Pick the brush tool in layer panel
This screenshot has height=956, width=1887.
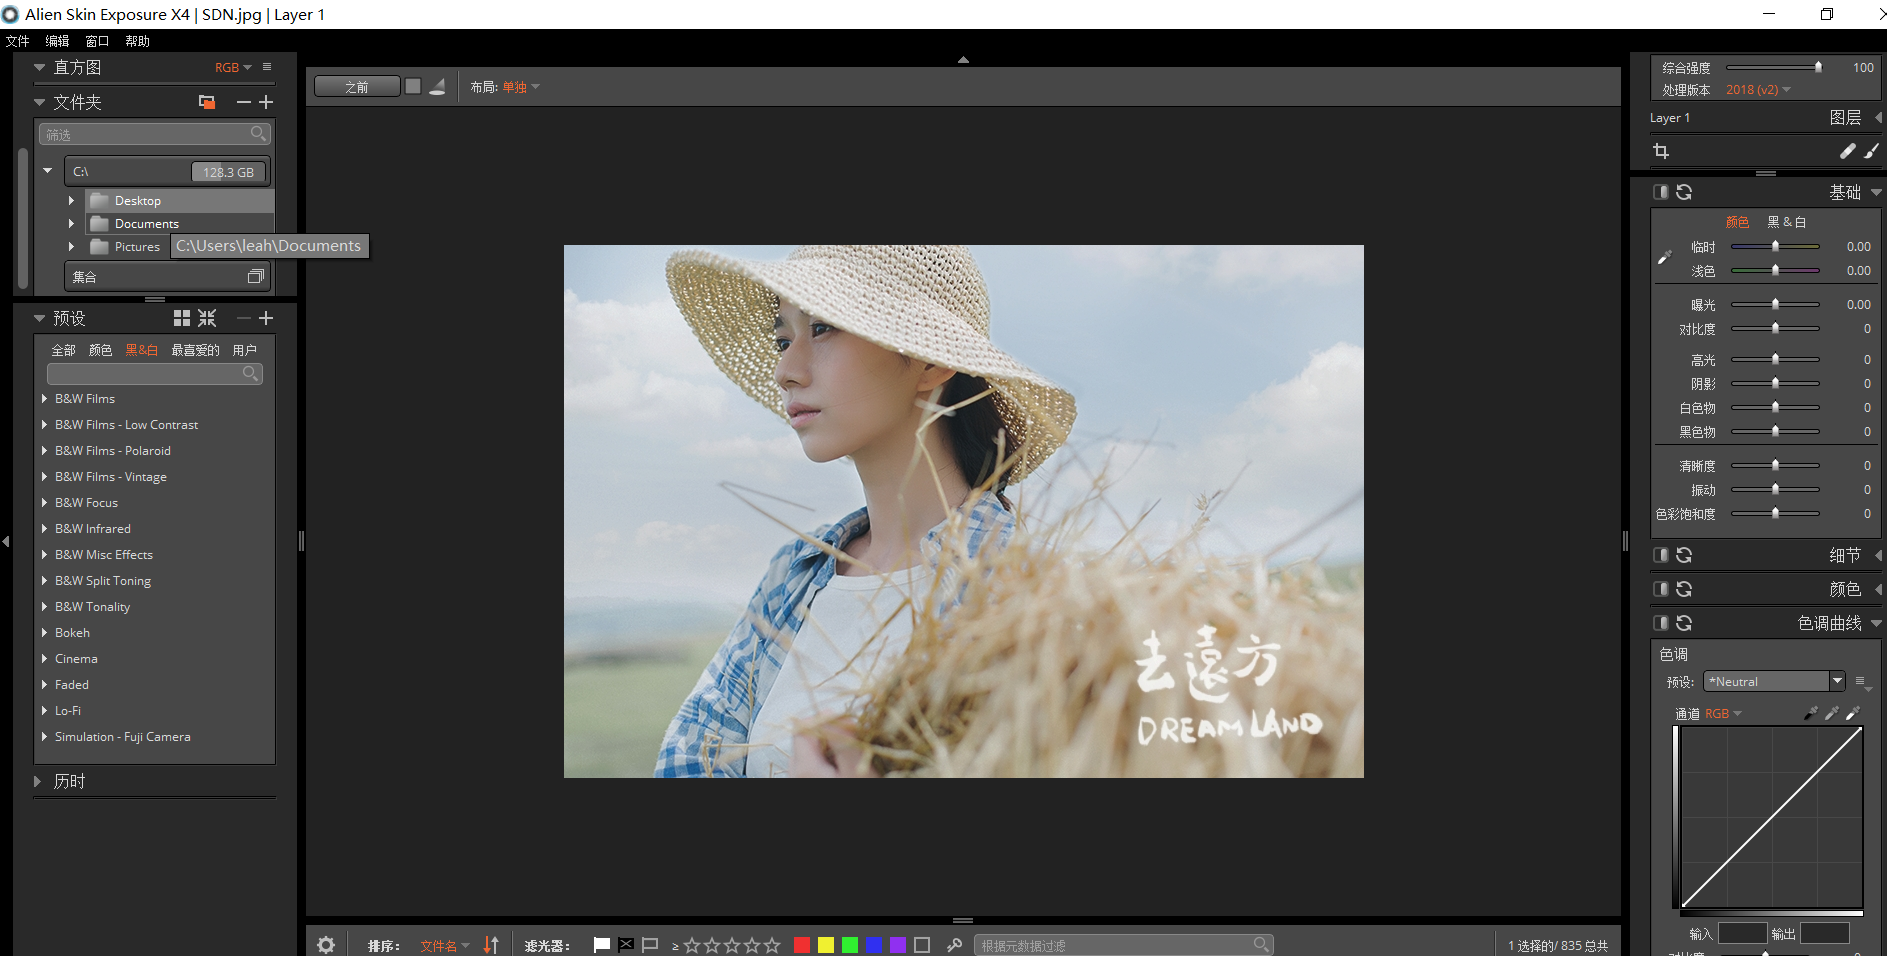[x=1871, y=151]
